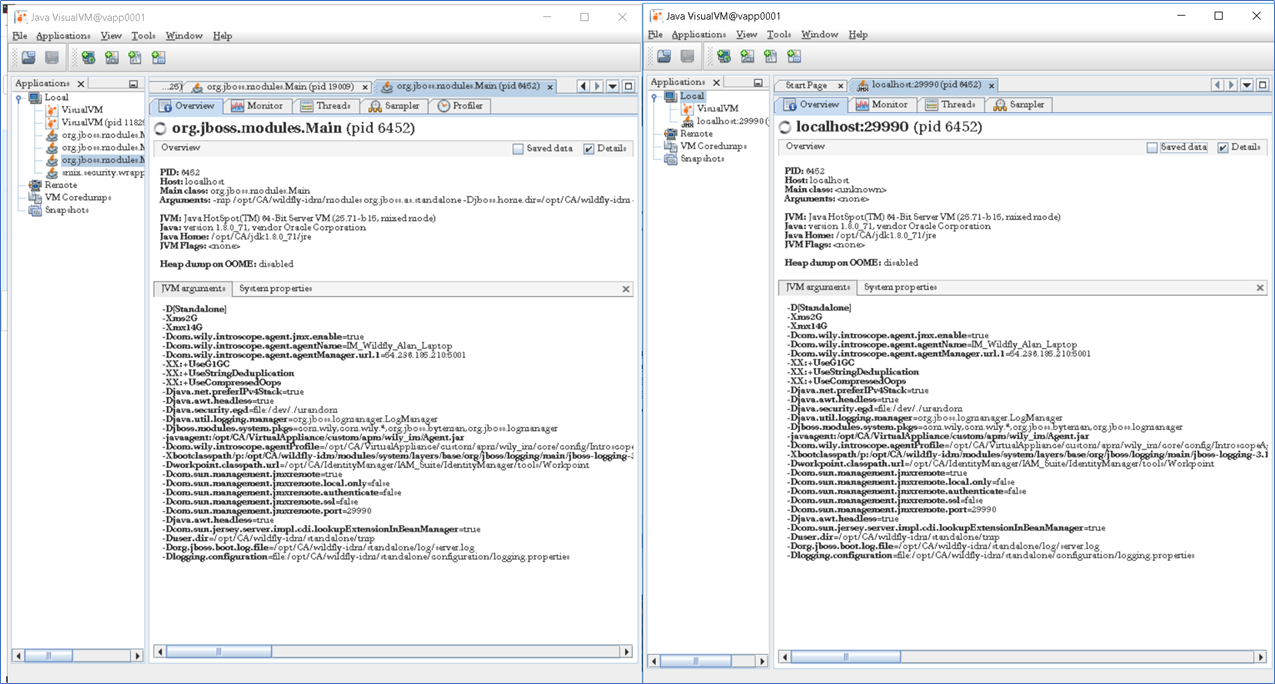Select VisualVM entry in right window tree
The width and height of the screenshot is (1275, 684).
click(x=717, y=108)
